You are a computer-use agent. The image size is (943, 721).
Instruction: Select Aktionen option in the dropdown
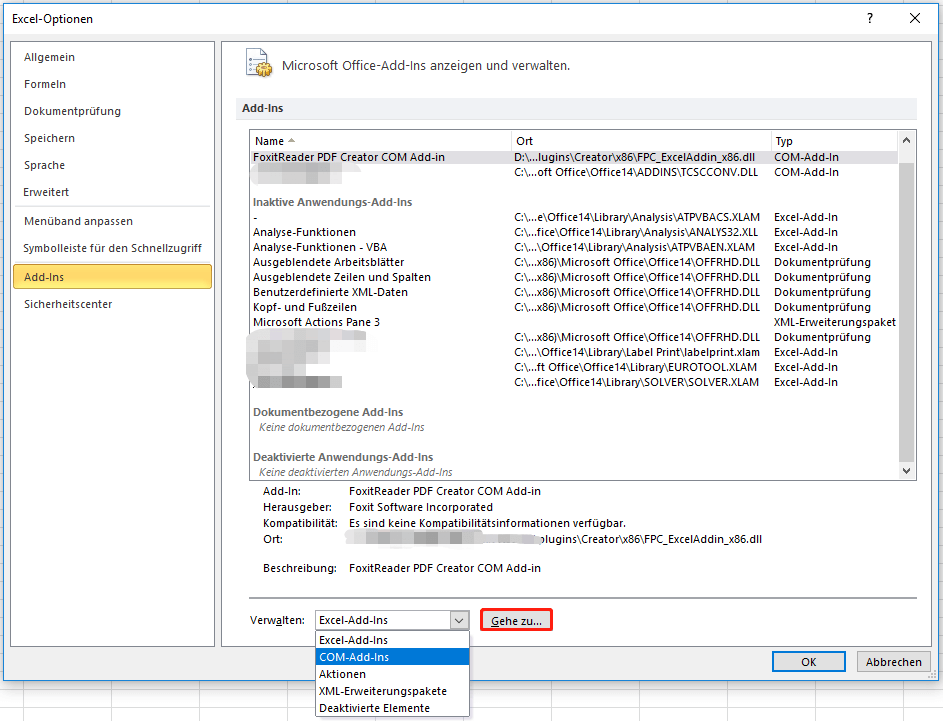click(x=342, y=674)
